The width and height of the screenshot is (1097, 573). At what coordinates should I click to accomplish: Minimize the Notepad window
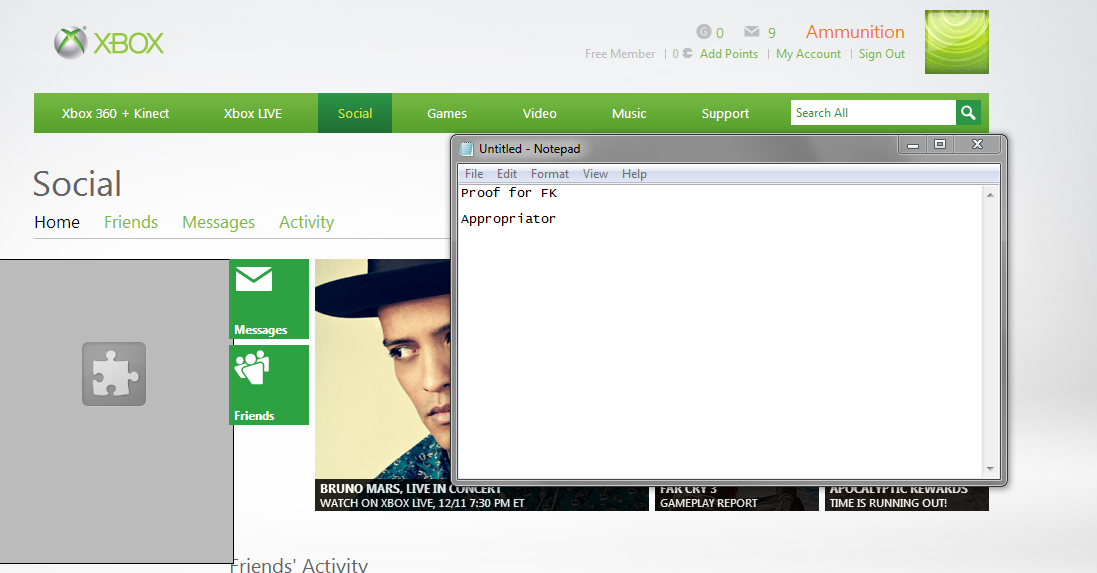pyautogui.click(x=912, y=145)
